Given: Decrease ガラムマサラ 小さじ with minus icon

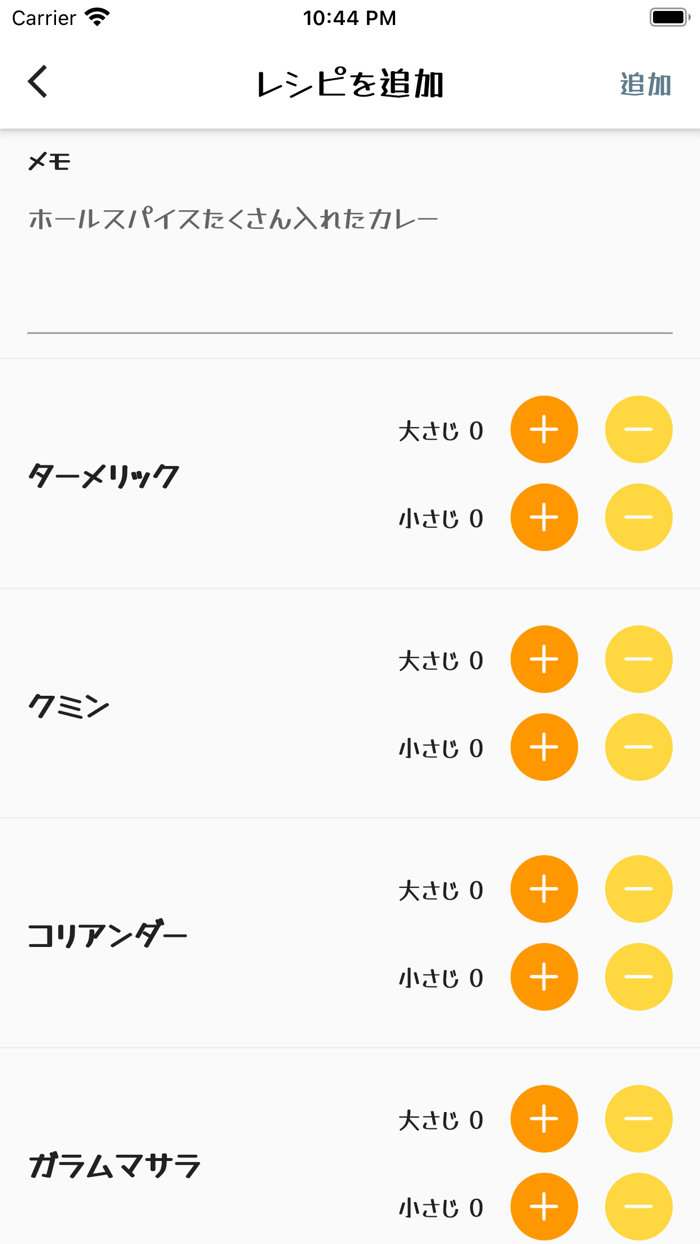Looking at the screenshot, I should coord(638,1206).
